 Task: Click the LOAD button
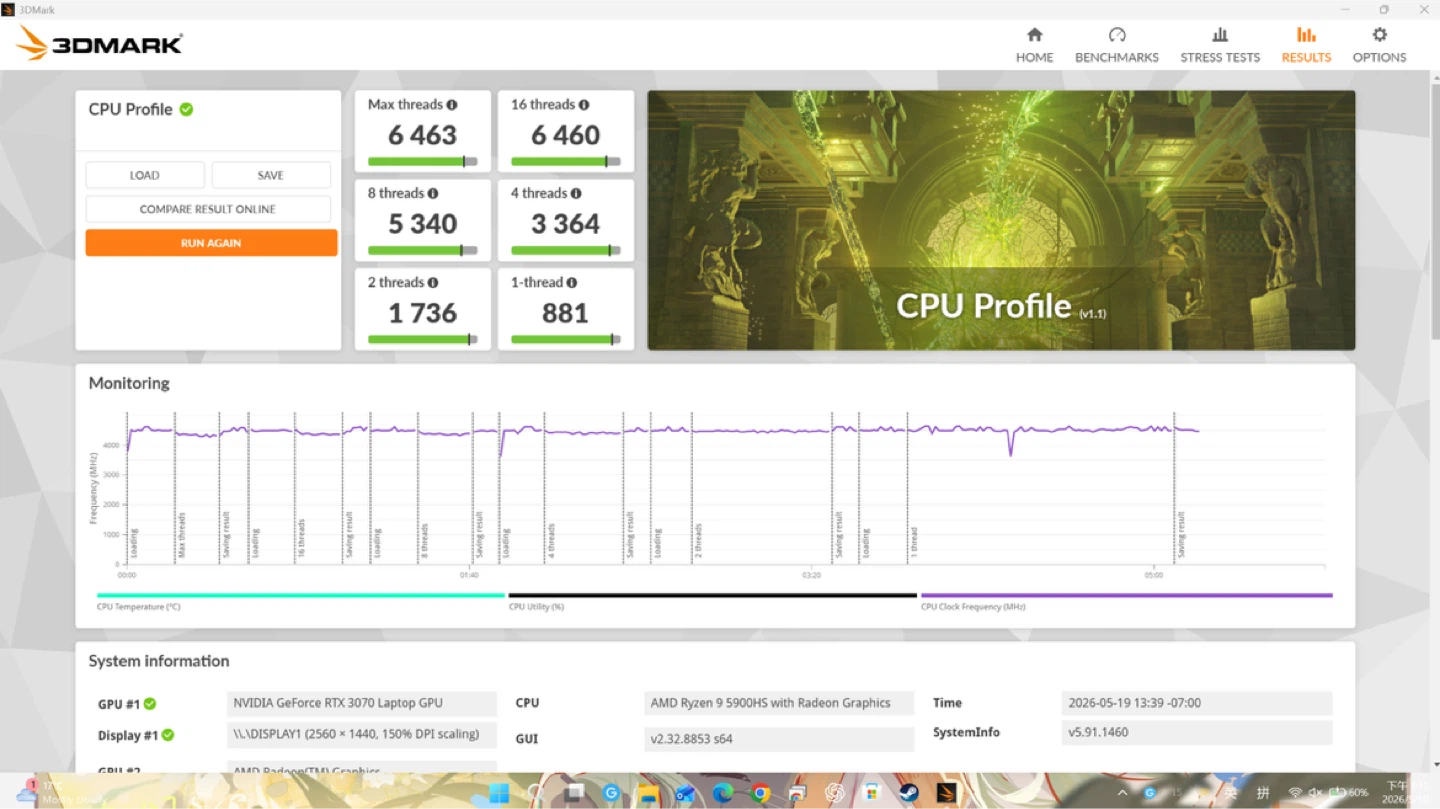click(x=145, y=175)
